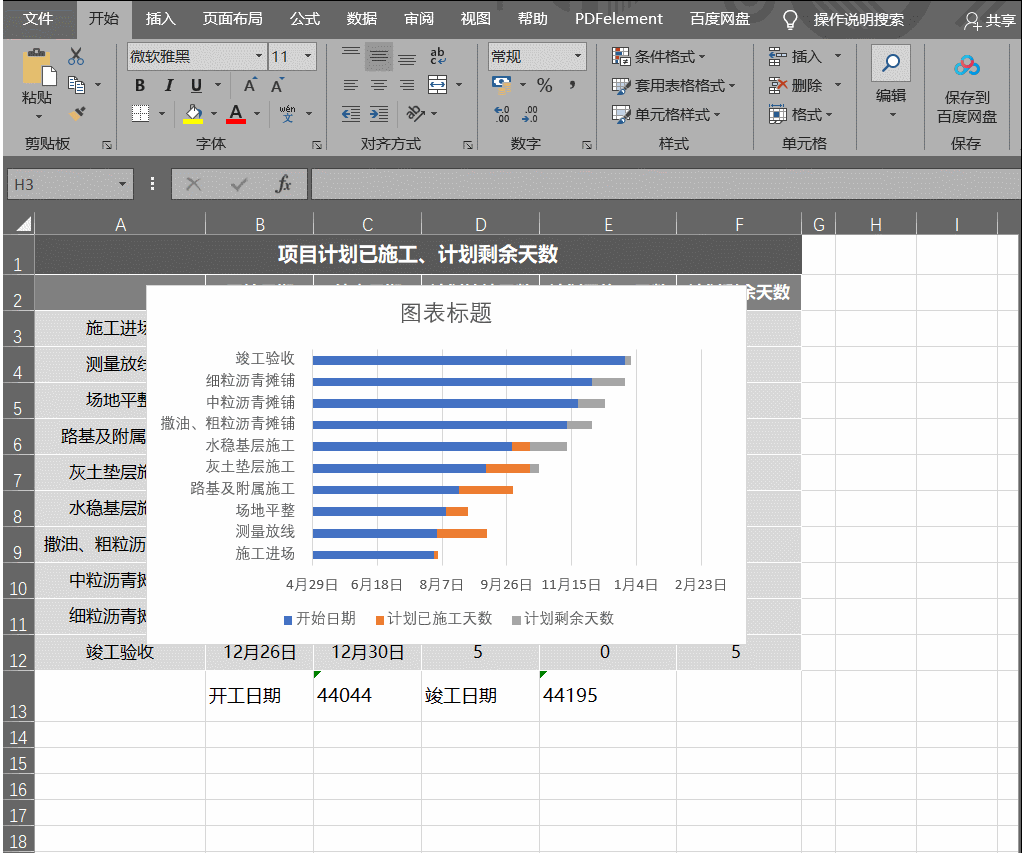Open font name dropdown 微软雅黑
This screenshot has width=1022, height=853.
[x=259, y=57]
